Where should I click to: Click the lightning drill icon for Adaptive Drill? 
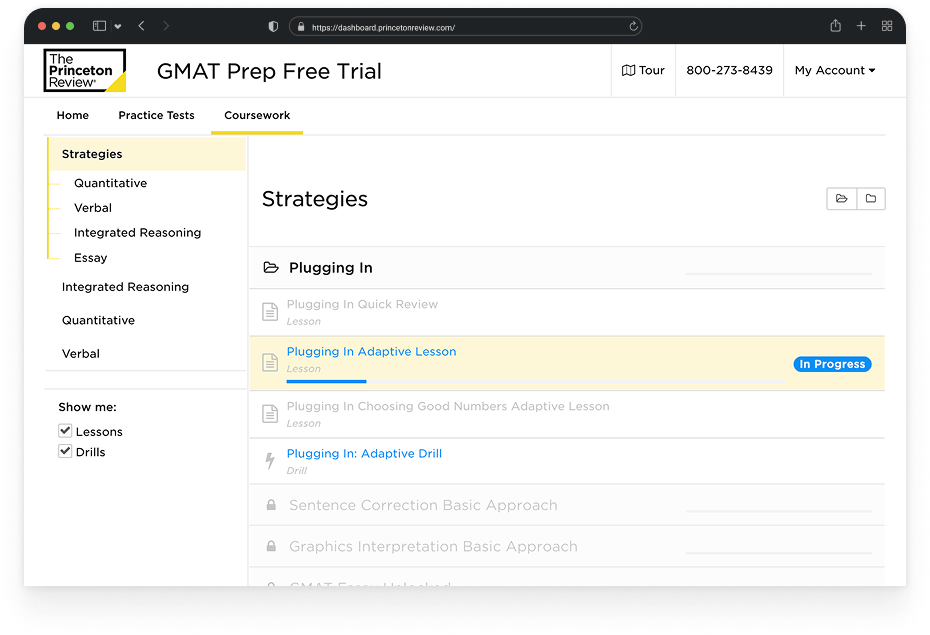[x=270, y=460]
